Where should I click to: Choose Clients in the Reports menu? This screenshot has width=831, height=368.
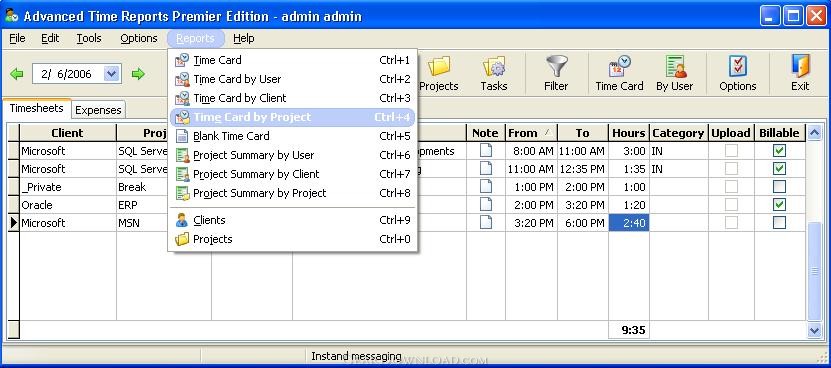292,220
